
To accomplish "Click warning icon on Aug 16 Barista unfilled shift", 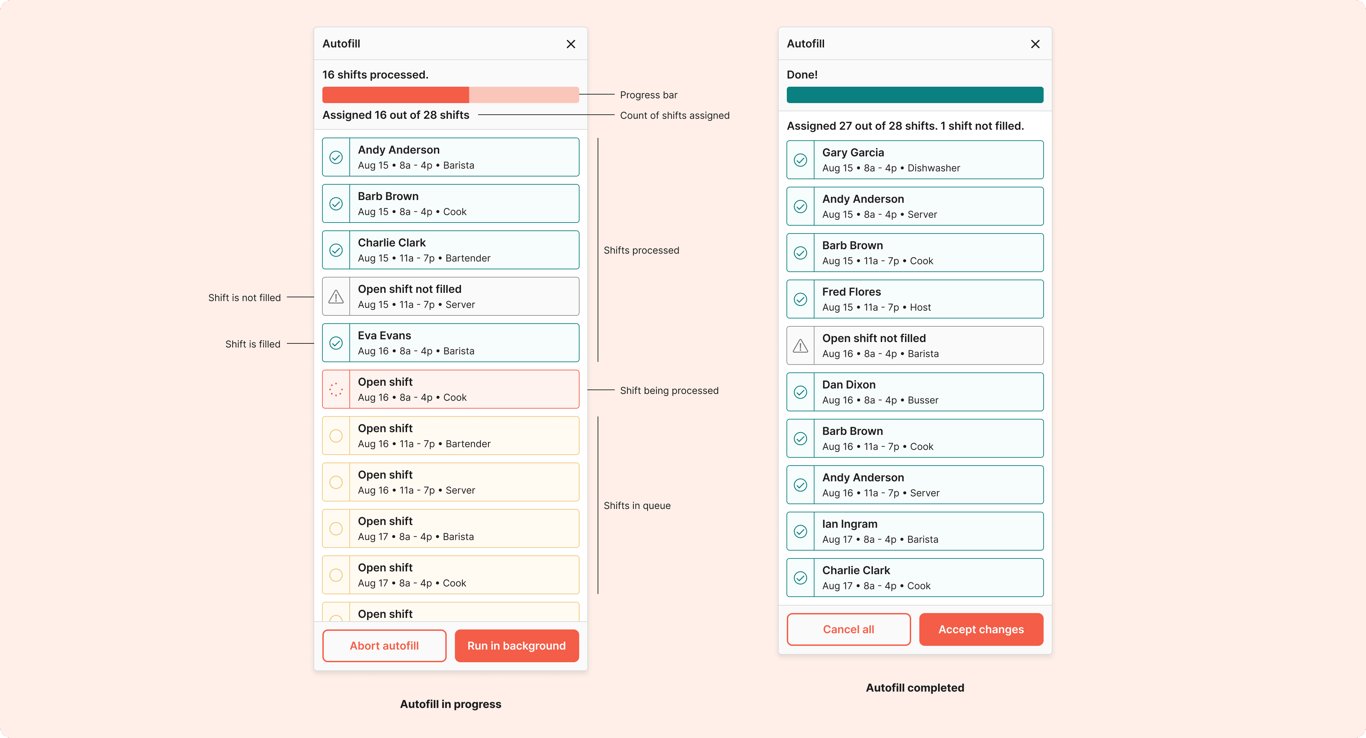I will pos(800,346).
